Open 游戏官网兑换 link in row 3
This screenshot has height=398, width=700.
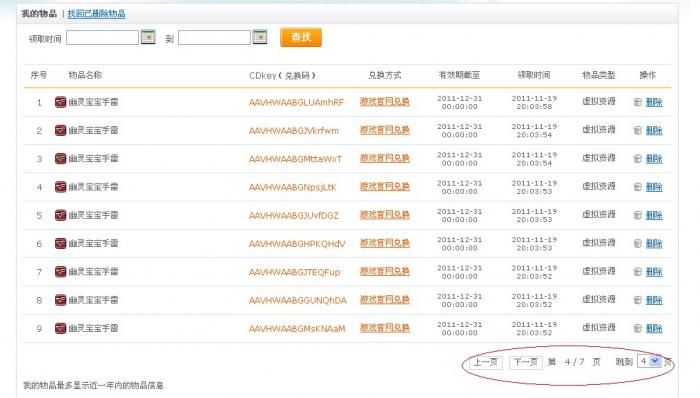pyautogui.click(x=385, y=158)
